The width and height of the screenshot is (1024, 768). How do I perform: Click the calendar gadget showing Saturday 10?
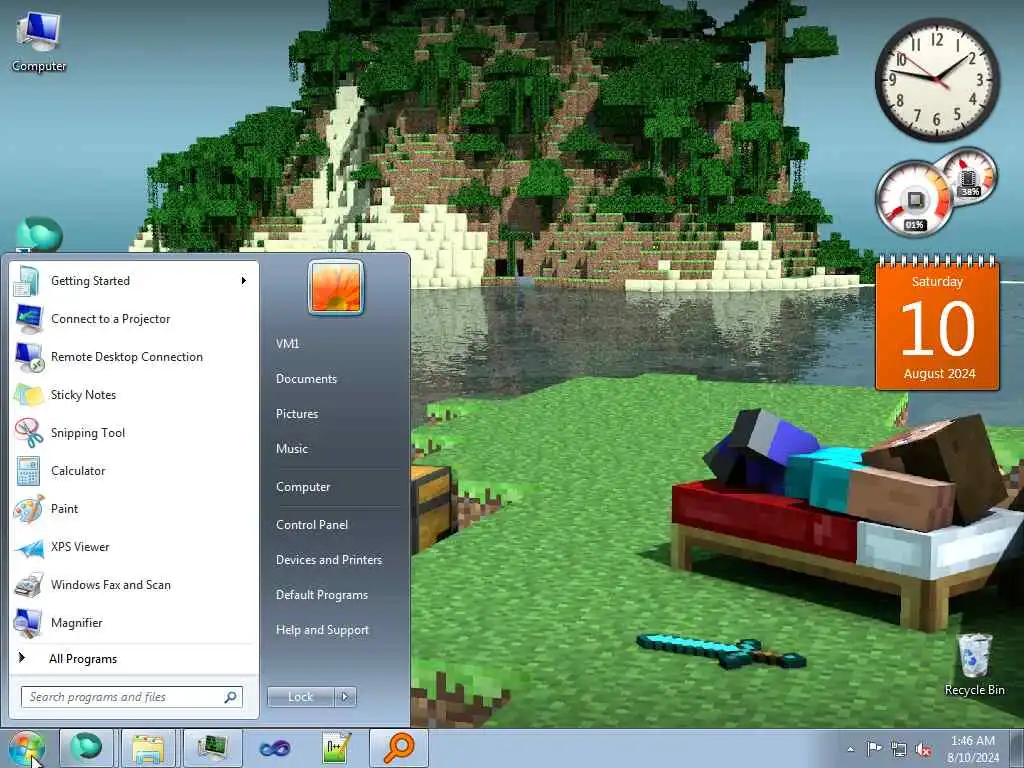[x=938, y=324]
